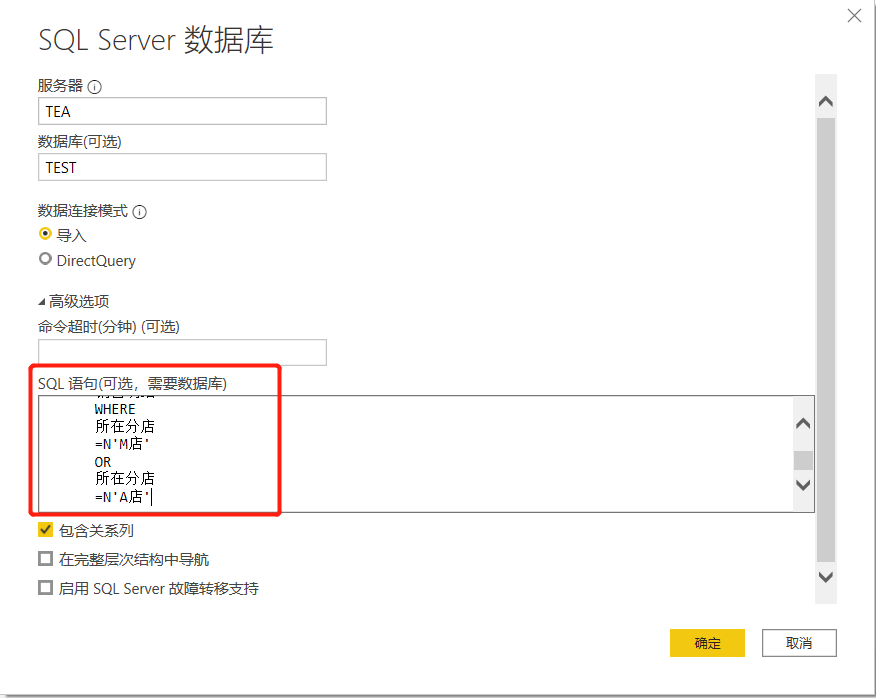Click the 数据库 input field containing TEST
This screenshot has width=876, height=698.
182,167
